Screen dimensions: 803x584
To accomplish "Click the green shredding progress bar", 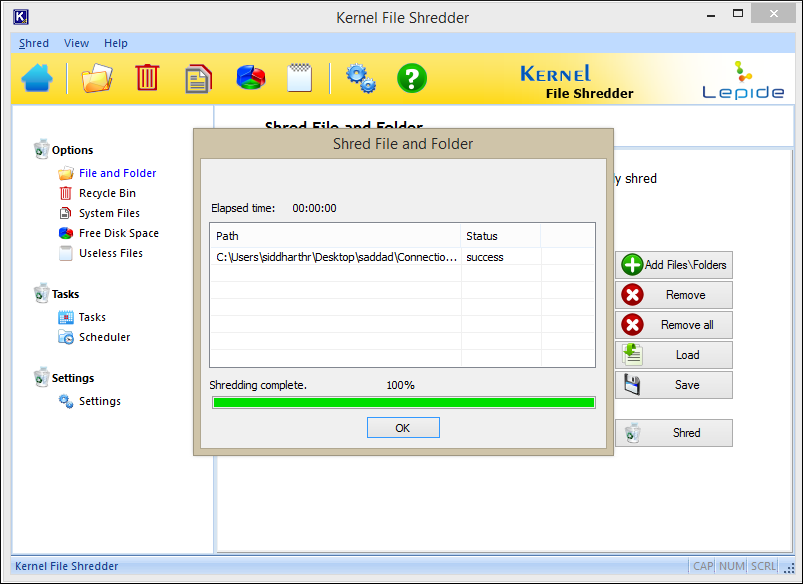I will coord(404,403).
